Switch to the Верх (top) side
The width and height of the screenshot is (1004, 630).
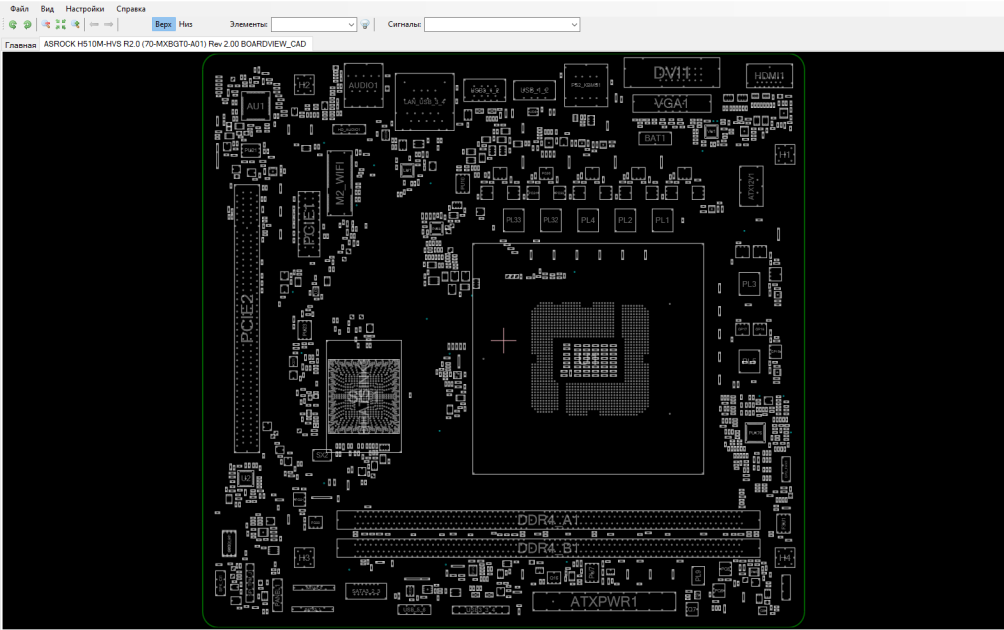click(x=163, y=24)
